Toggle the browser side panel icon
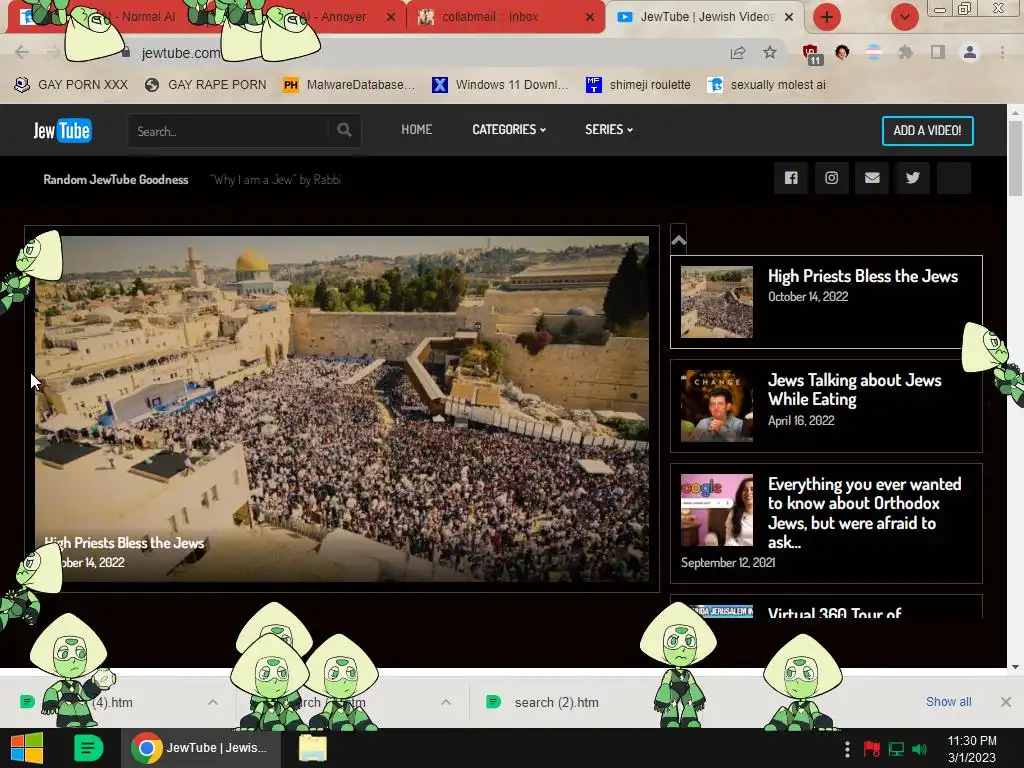 [x=938, y=52]
